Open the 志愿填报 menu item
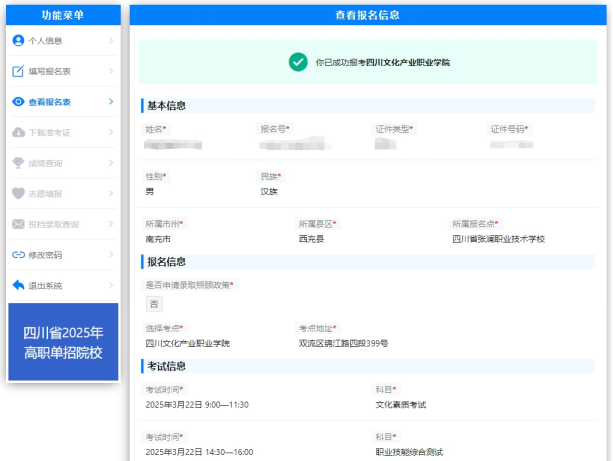Viewport: 613px width, 461px height. 63,193
